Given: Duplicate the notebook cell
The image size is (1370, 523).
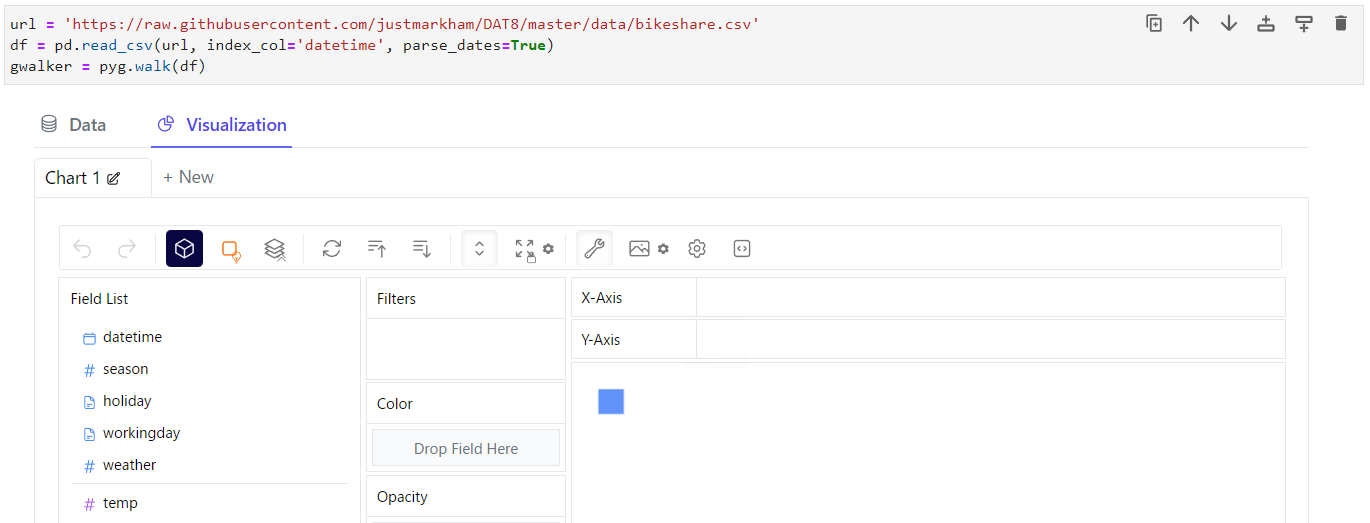Looking at the screenshot, I should pyautogui.click(x=1154, y=24).
